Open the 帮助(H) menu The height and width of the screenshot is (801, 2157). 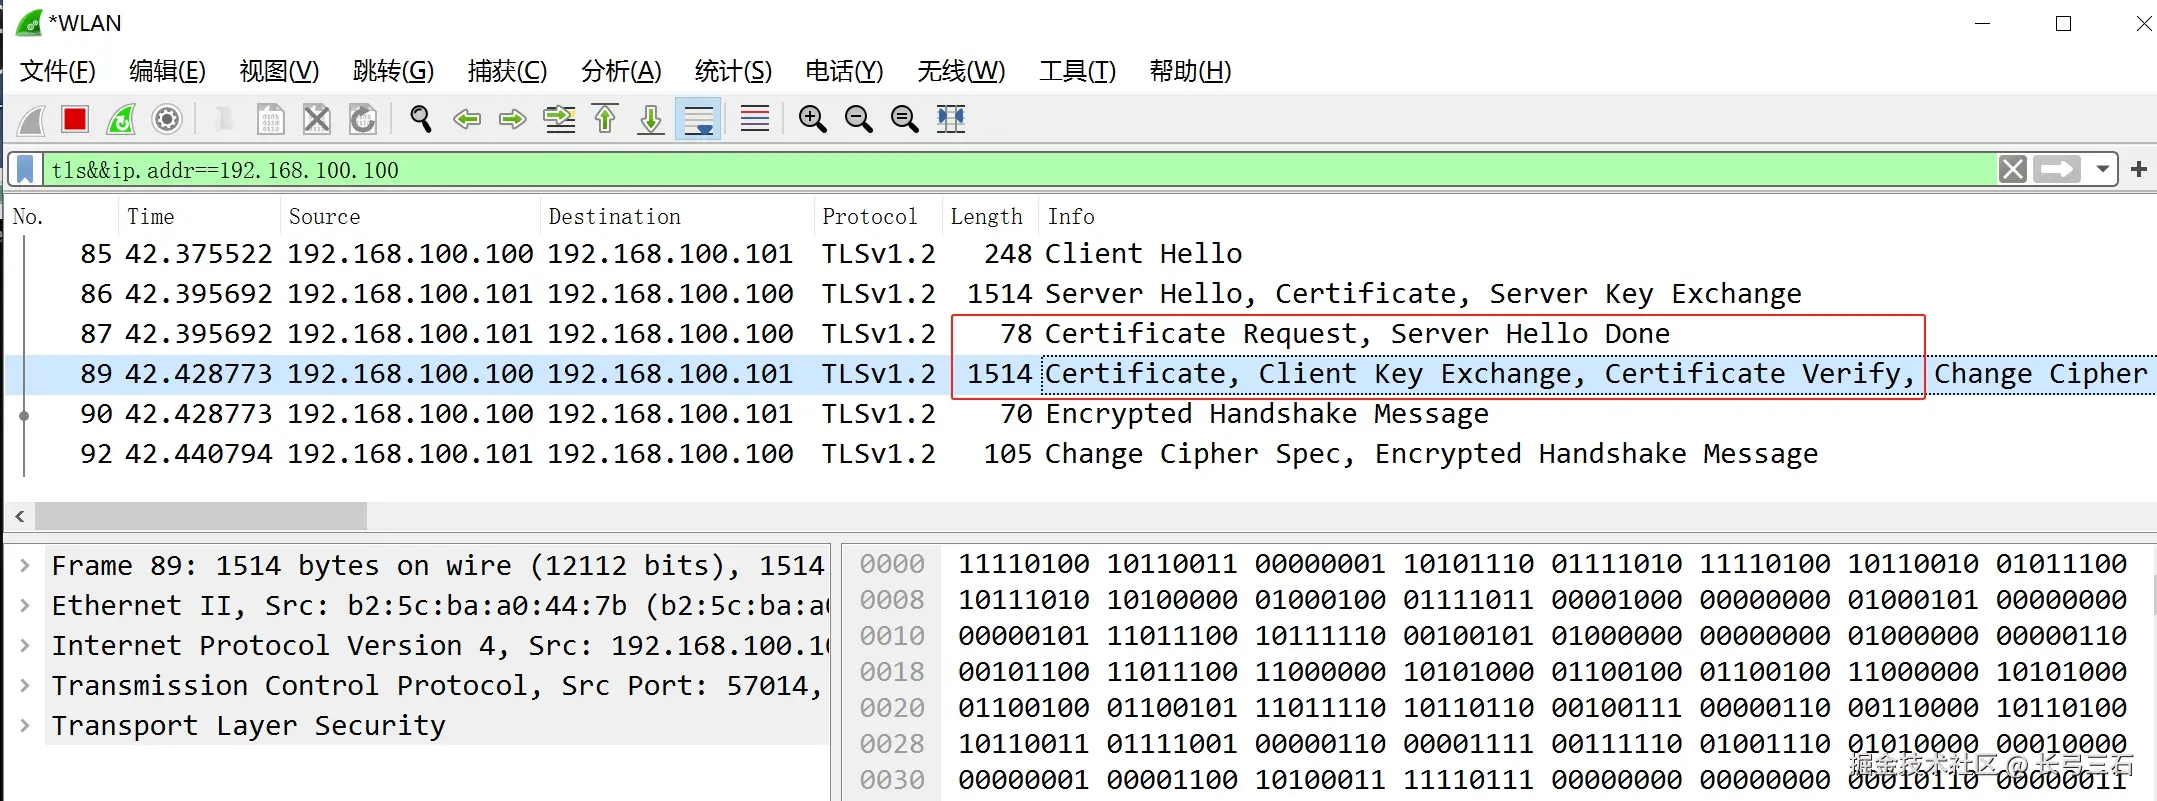[1190, 71]
